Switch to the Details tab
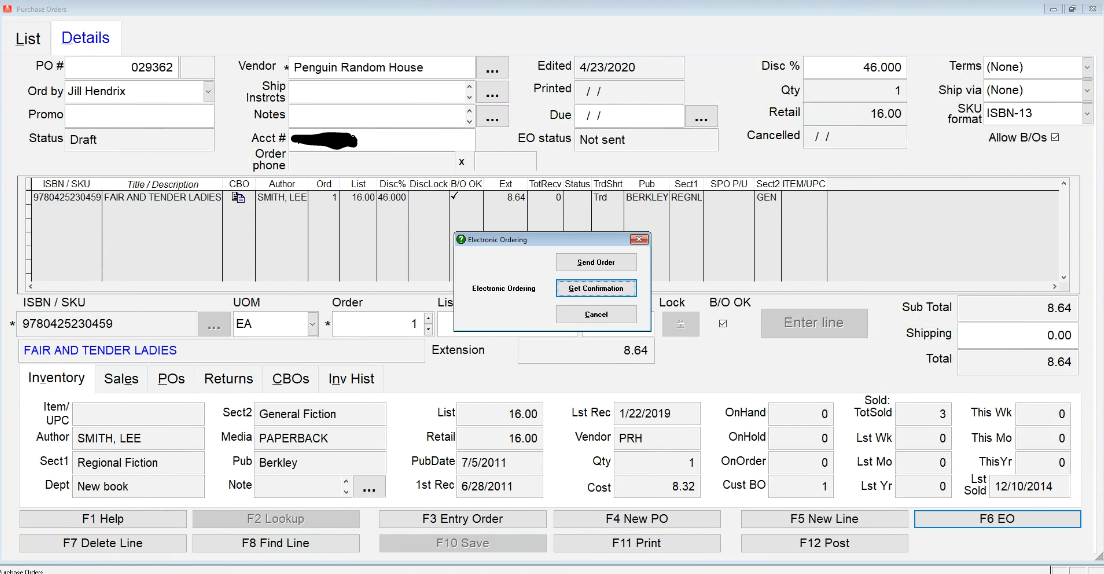Image resolution: width=1104 pixels, height=574 pixels. point(85,38)
